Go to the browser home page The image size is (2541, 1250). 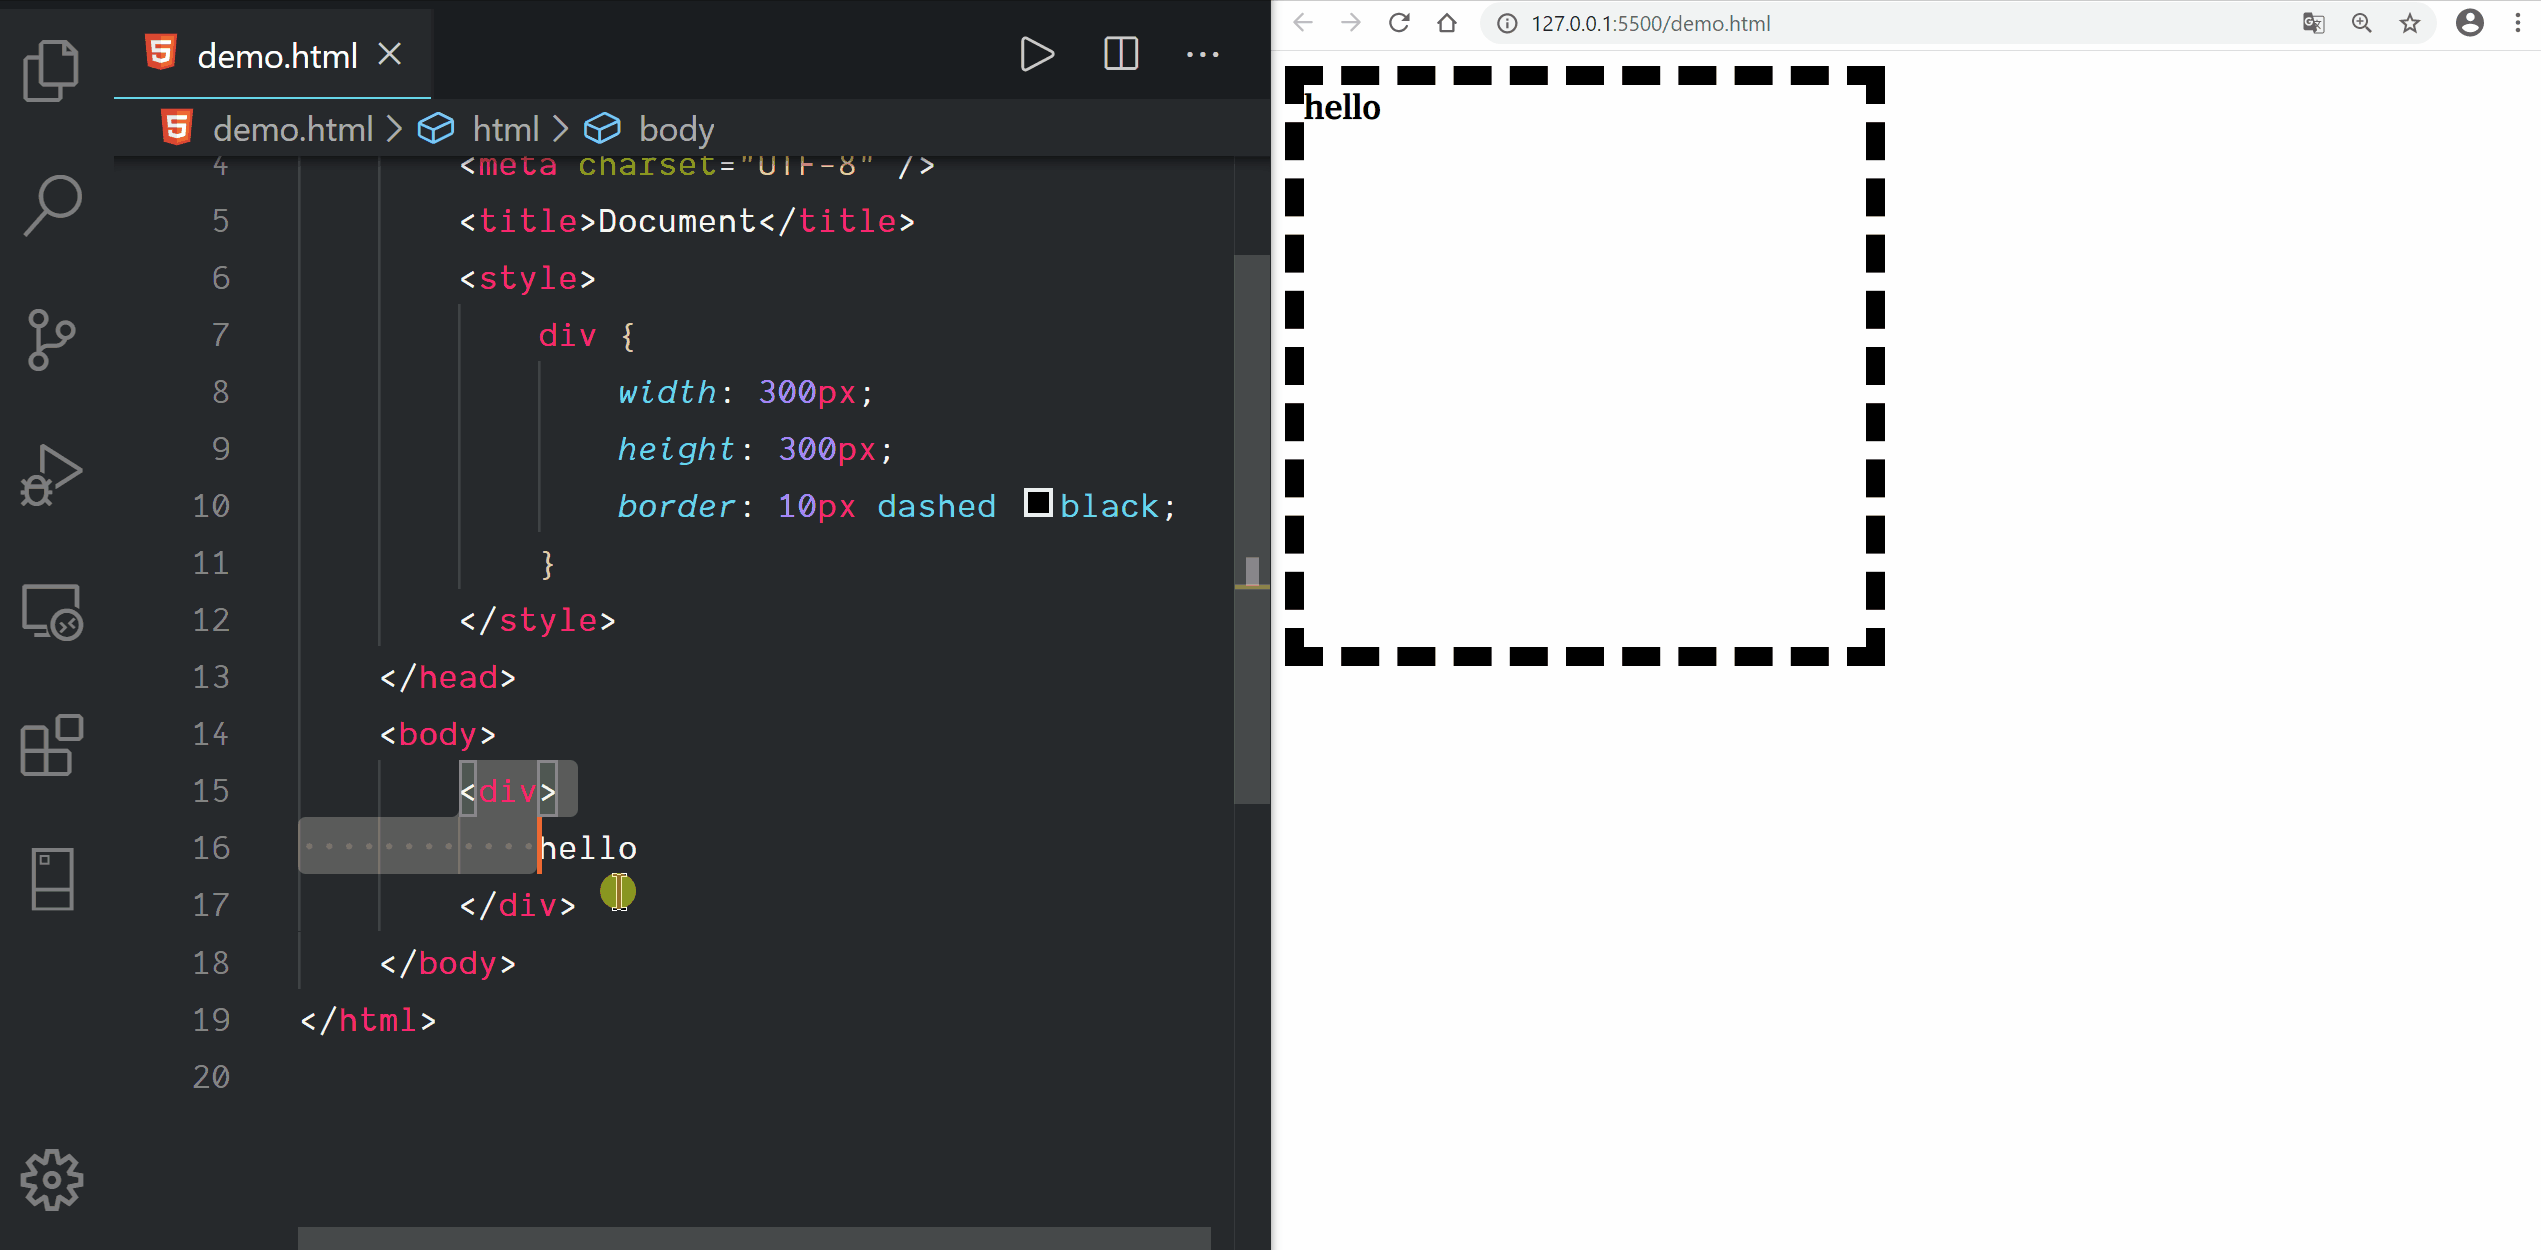click(x=1447, y=23)
